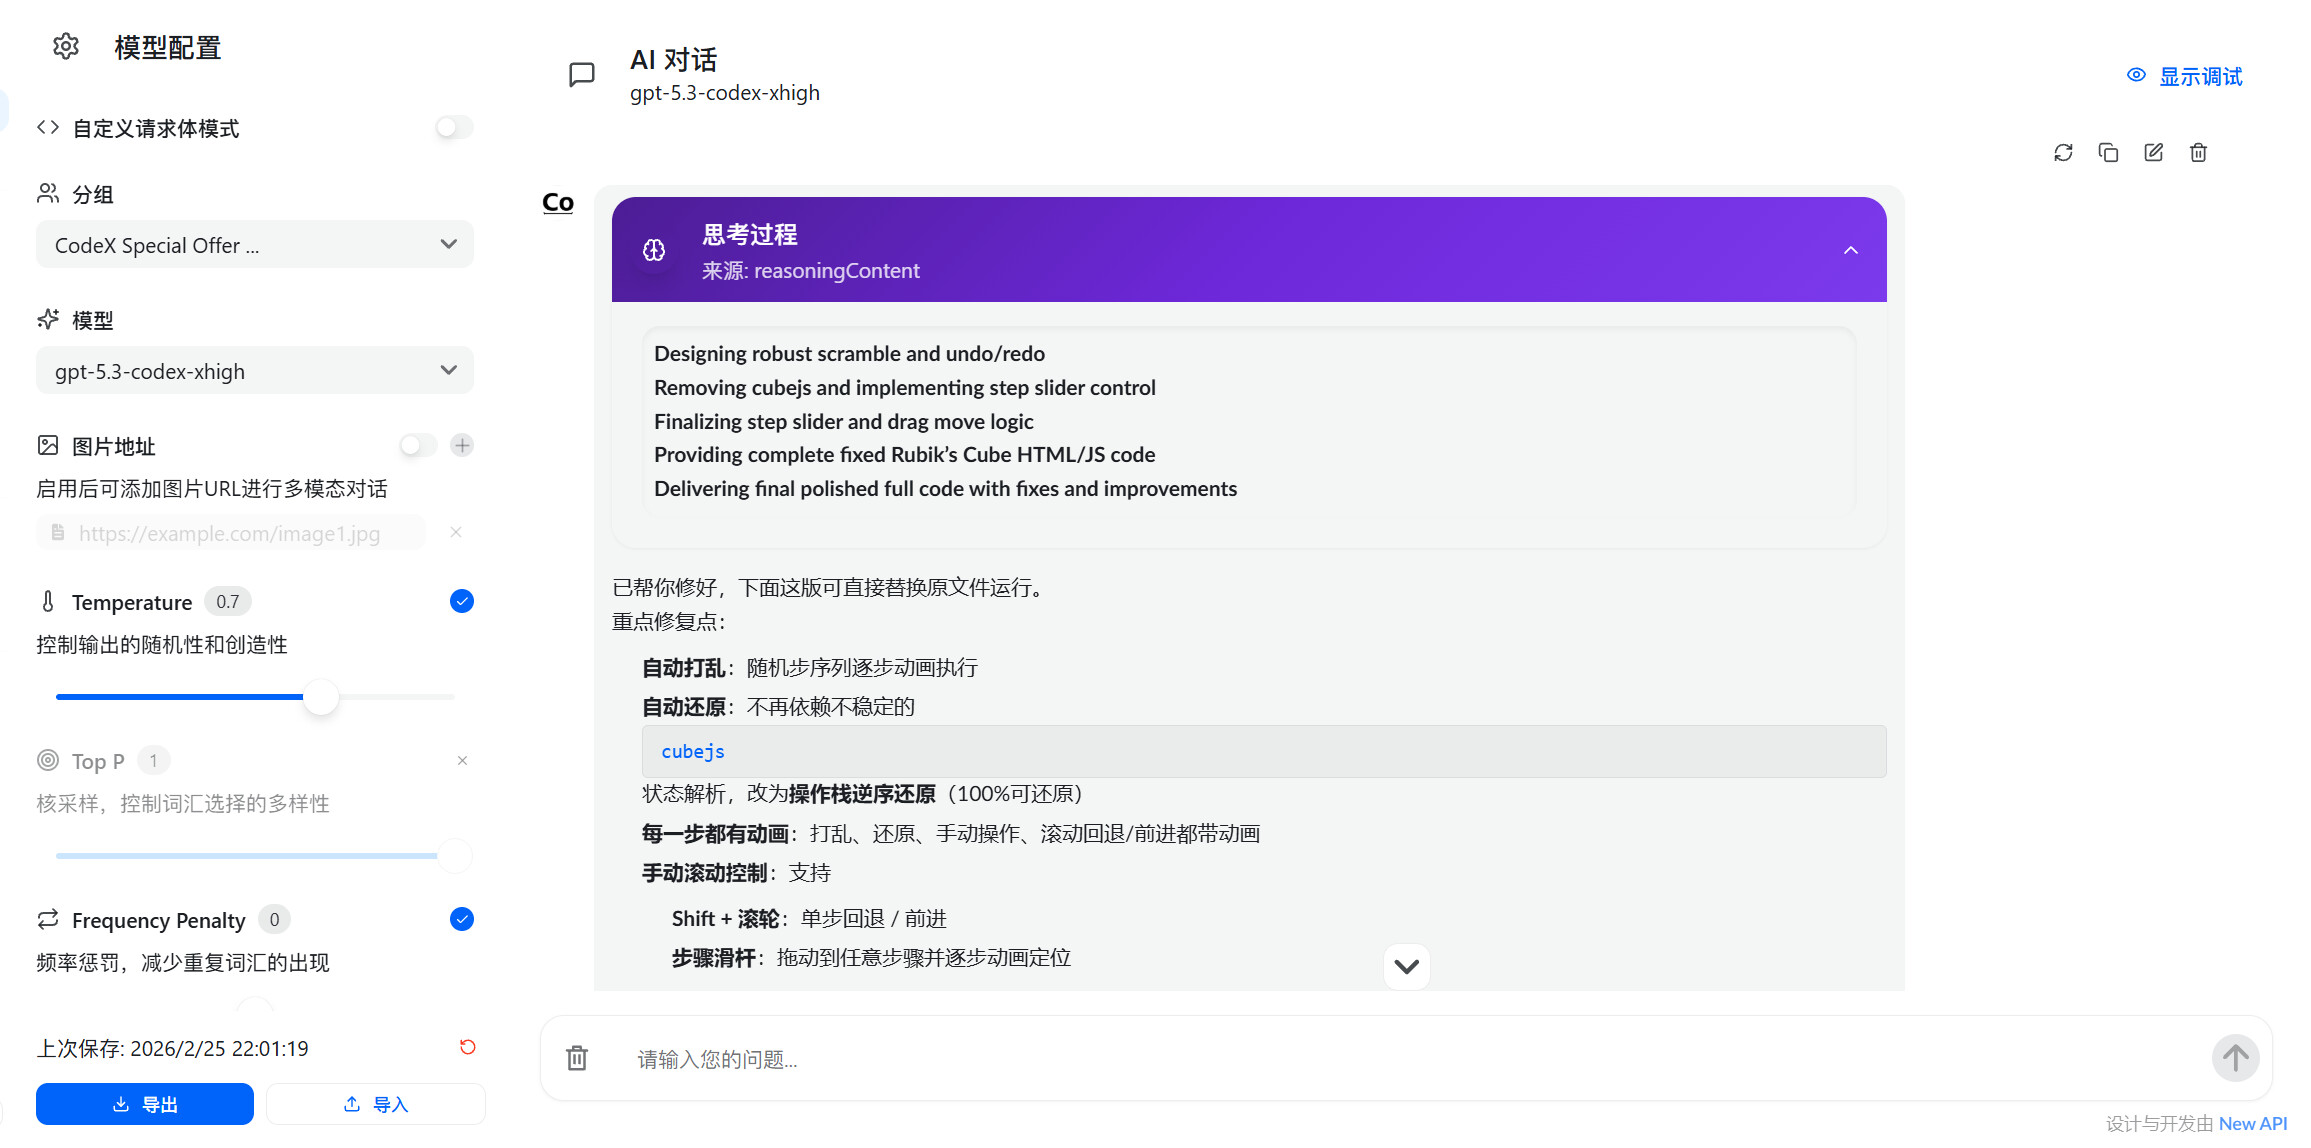Uncheck the Temperature parameter checkbox
Screen dimensions: 2311x1148
(x=462, y=601)
